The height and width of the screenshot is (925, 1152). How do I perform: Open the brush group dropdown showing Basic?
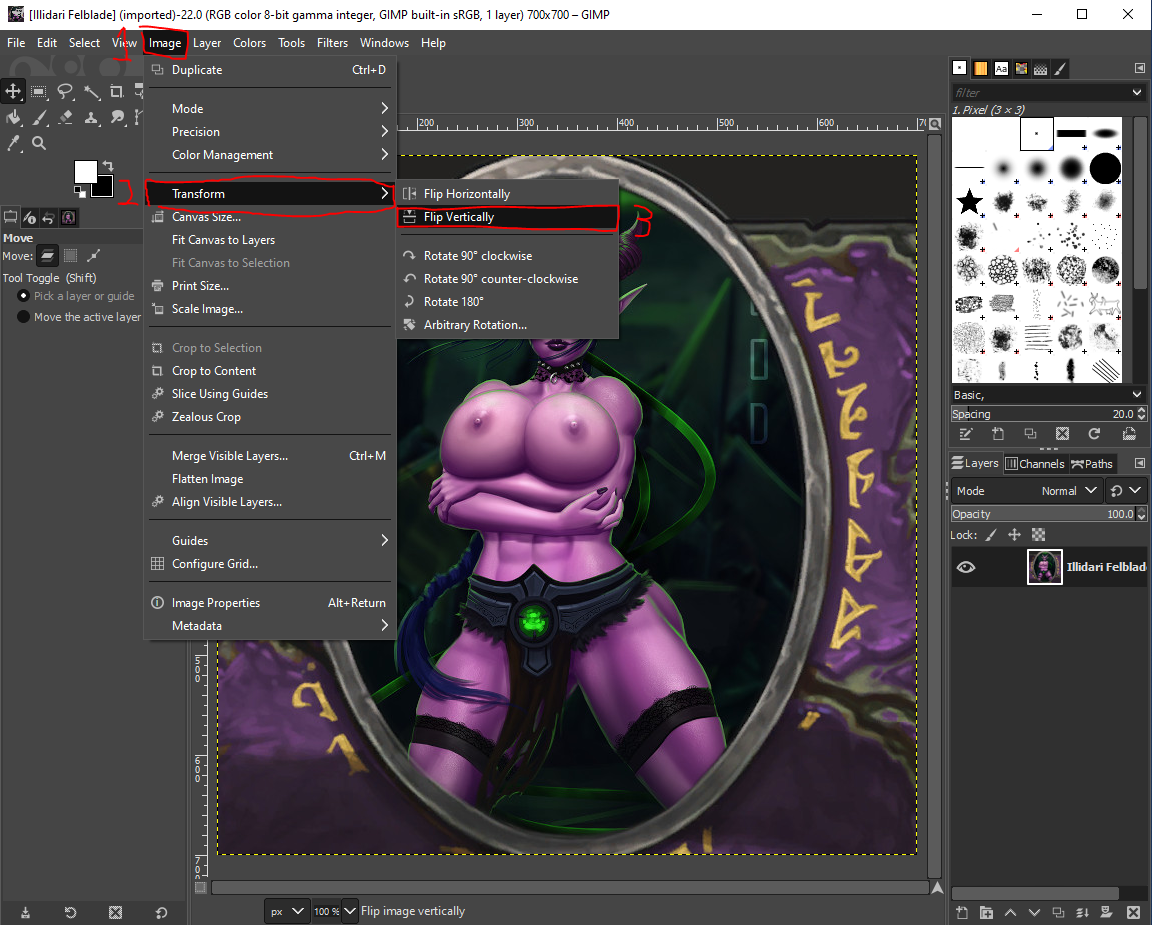(x=1048, y=394)
